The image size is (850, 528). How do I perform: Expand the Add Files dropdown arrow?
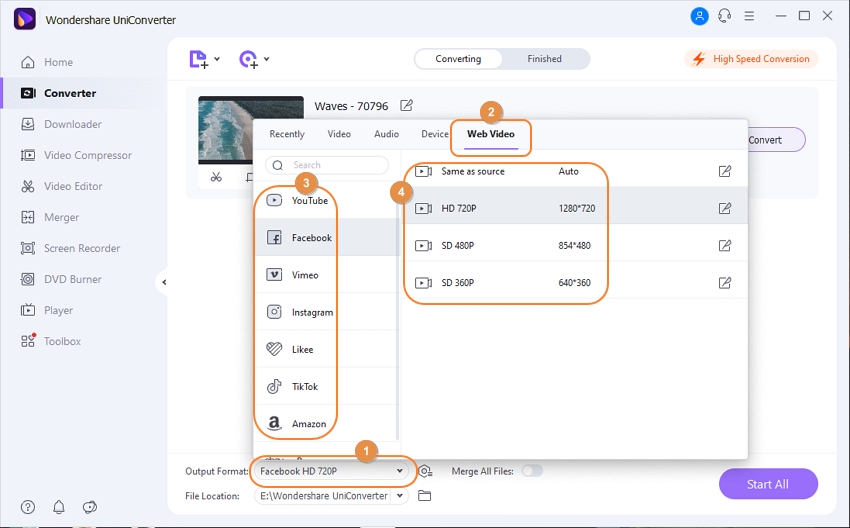[217, 59]
